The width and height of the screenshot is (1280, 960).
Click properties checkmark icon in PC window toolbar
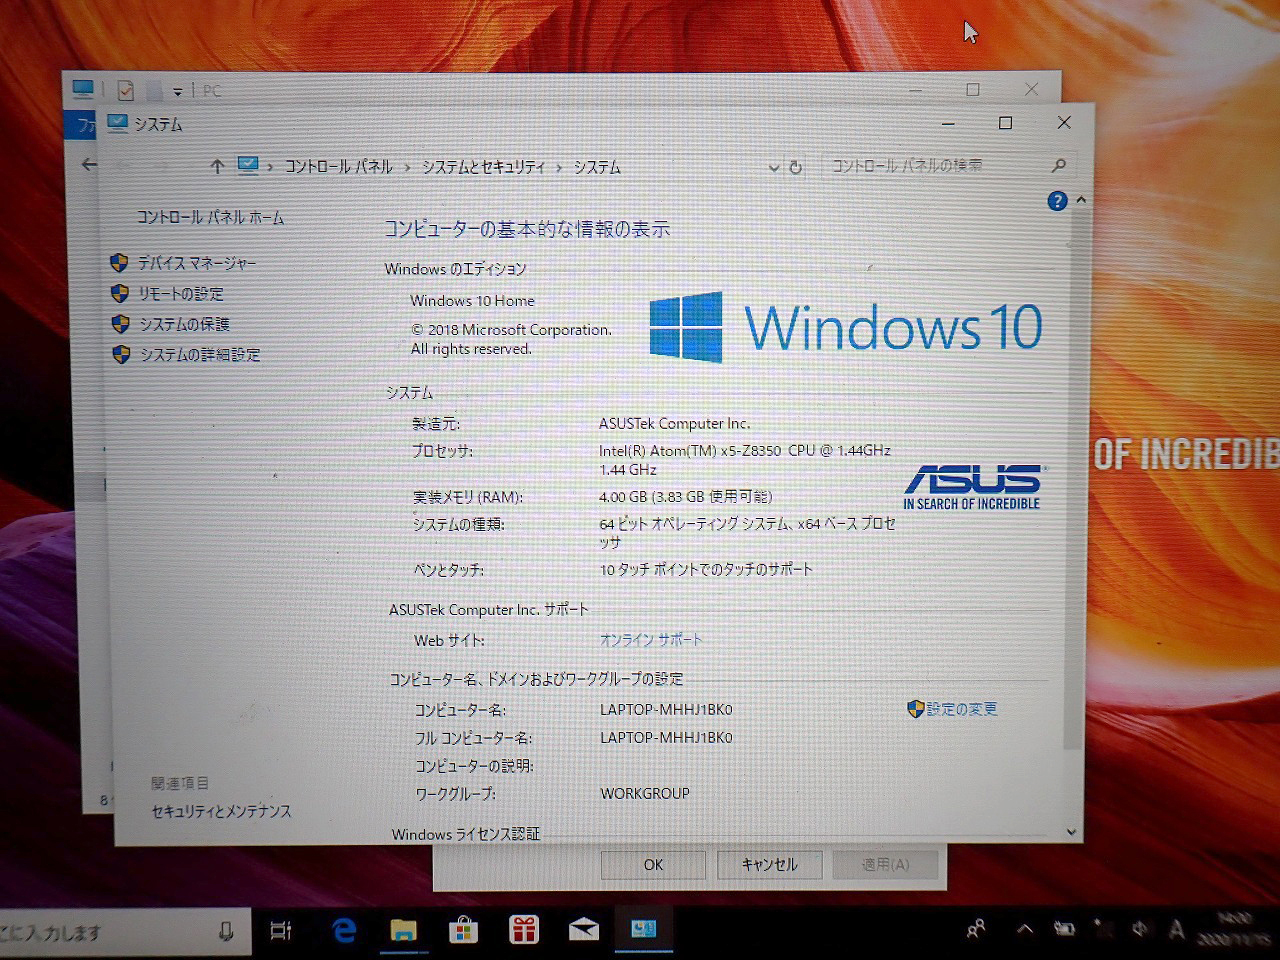coord(125,90)
